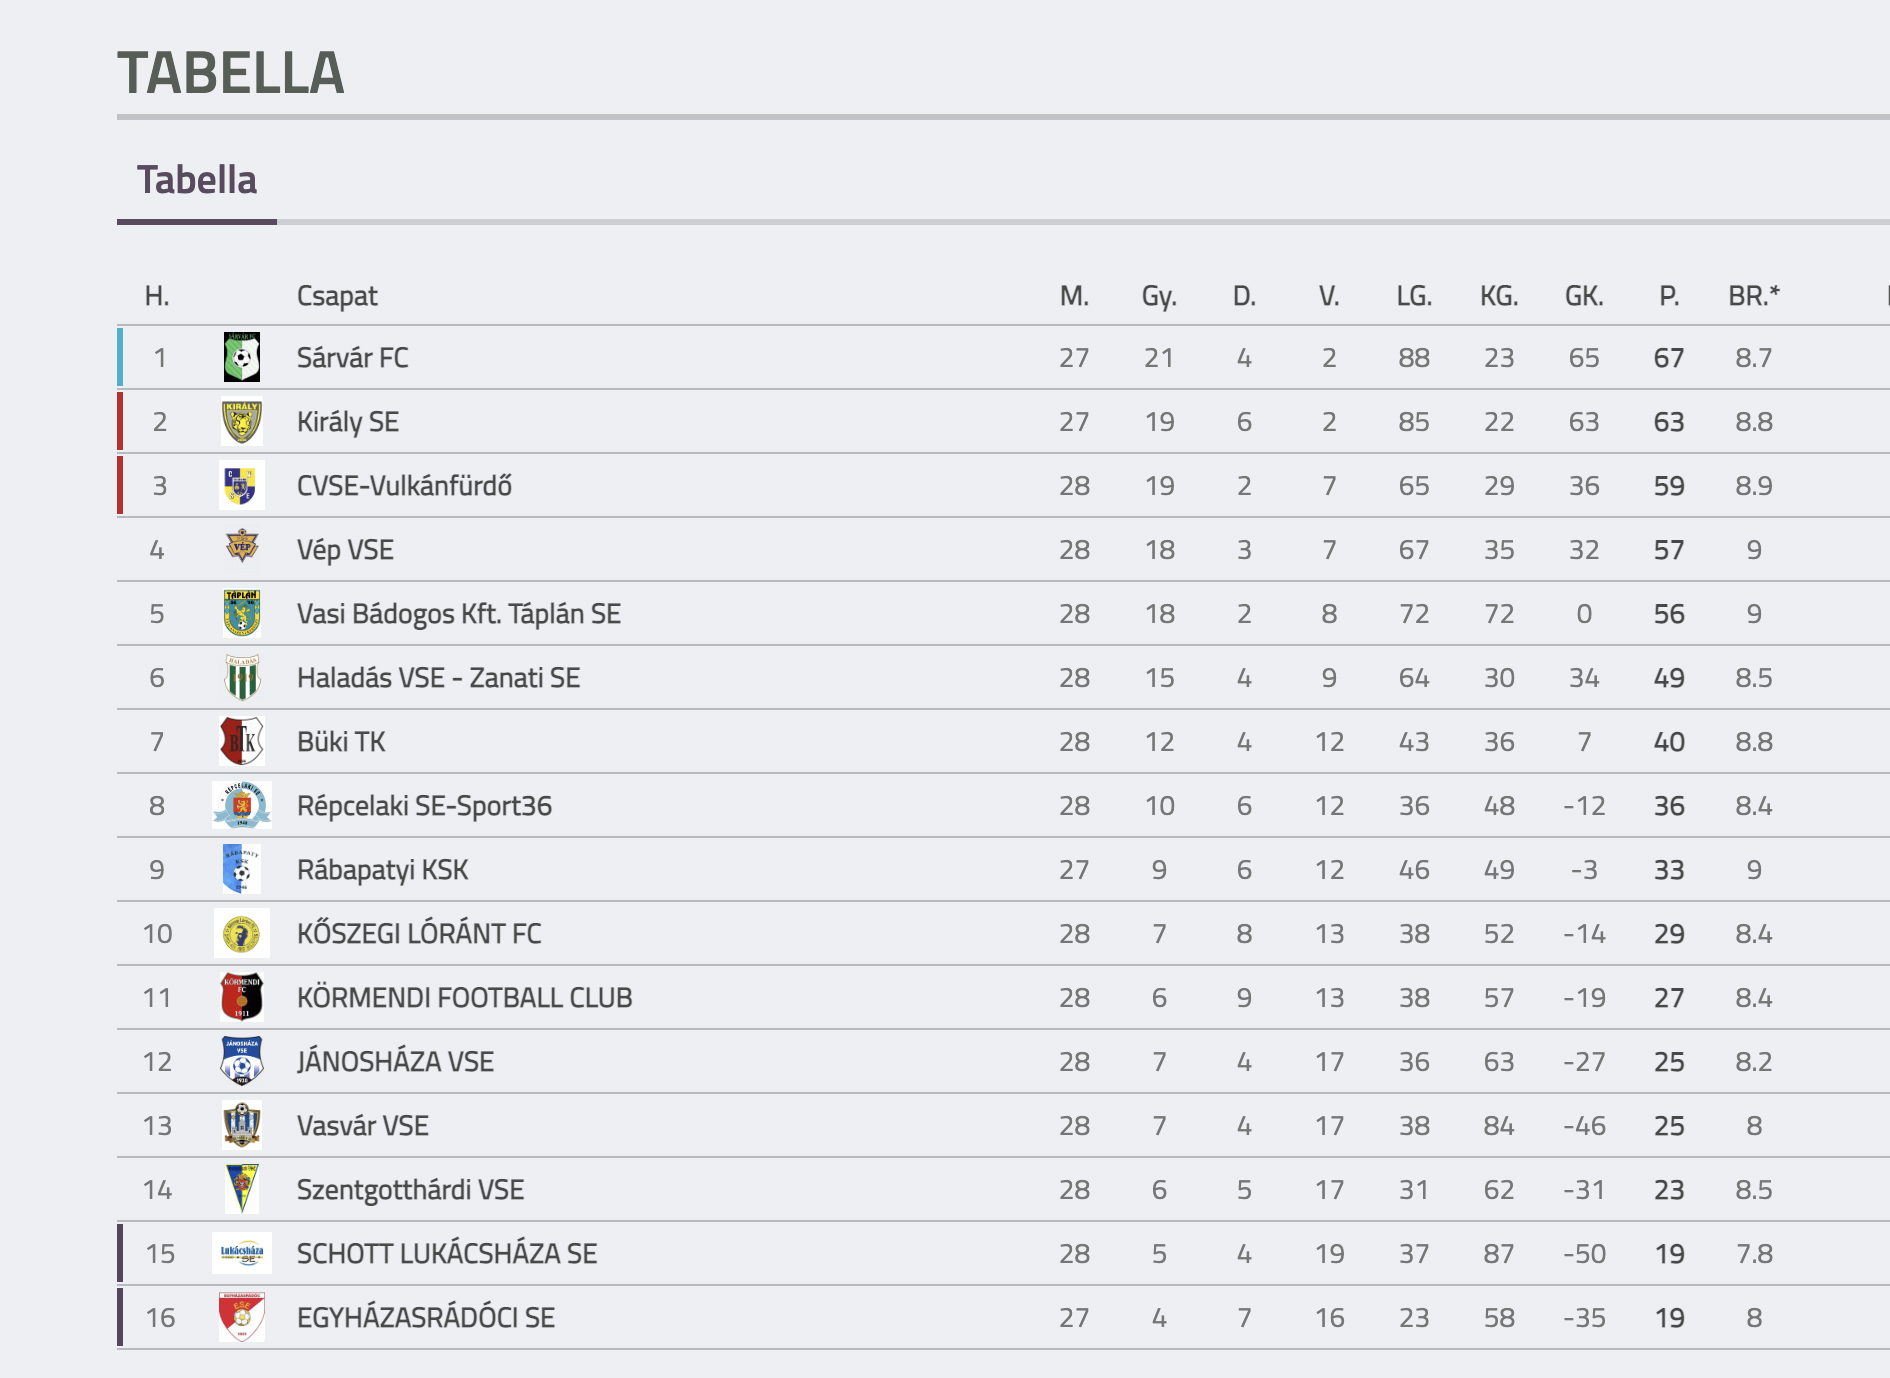This screenshot has height=1378, width=1890.
Task: Open the Büki TK shield logo
Action: coord(241,741)
